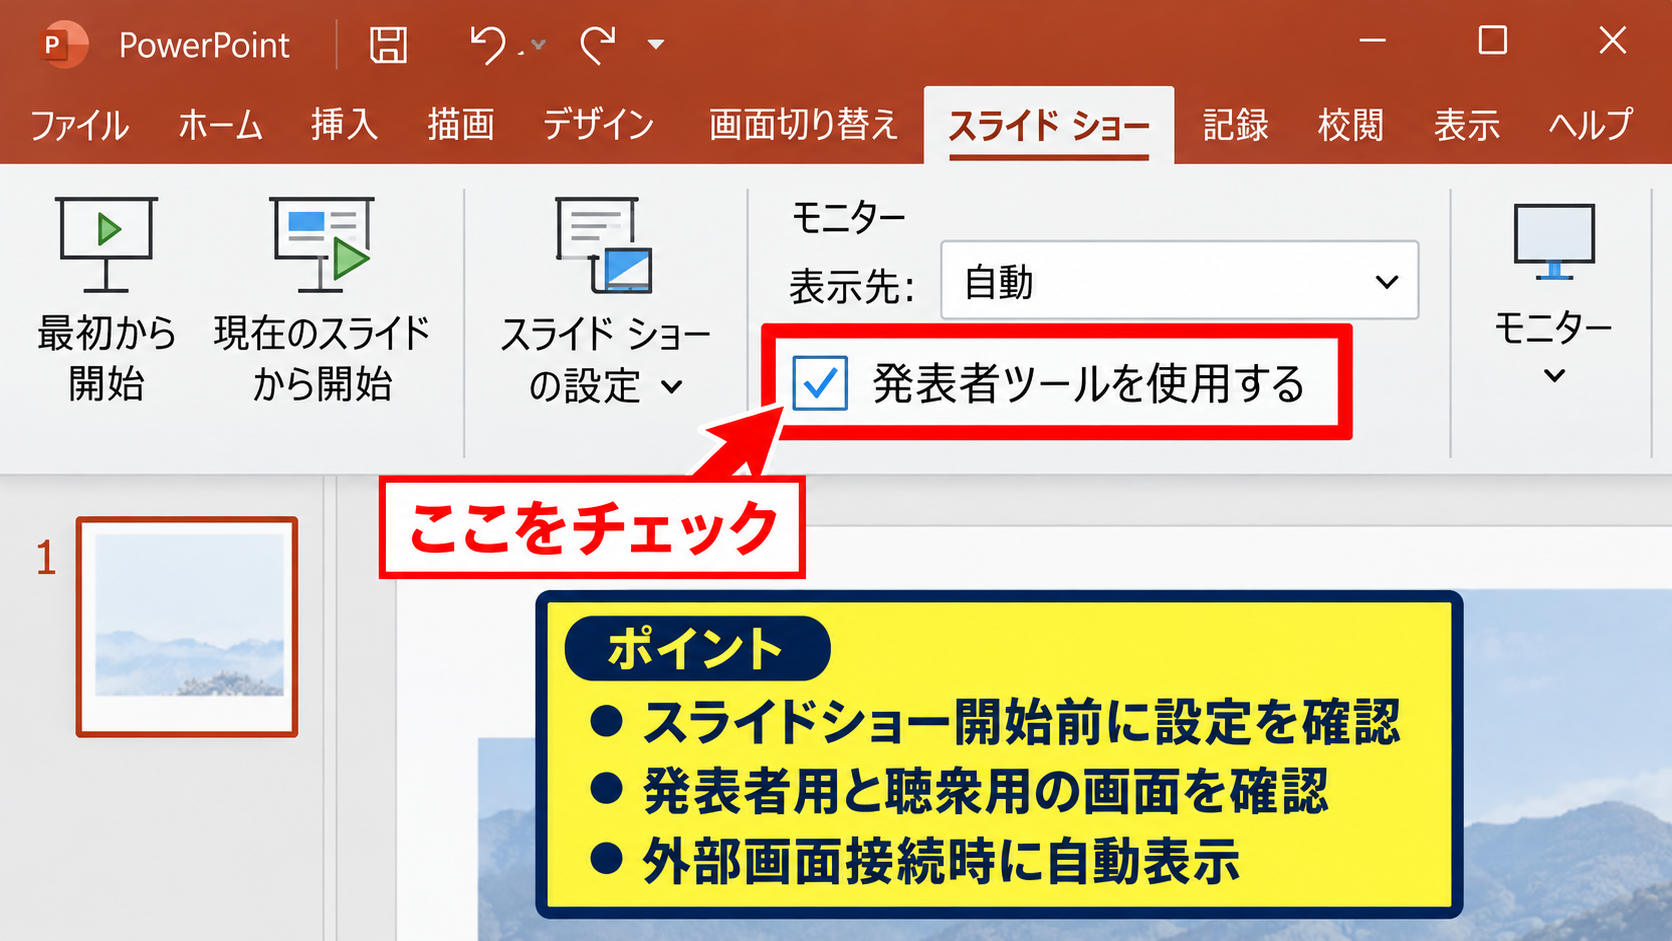Switch to the 画面切り替え tab
Image resolution: width=1672 pixels, height=941 pixels.
coord(803,125)
